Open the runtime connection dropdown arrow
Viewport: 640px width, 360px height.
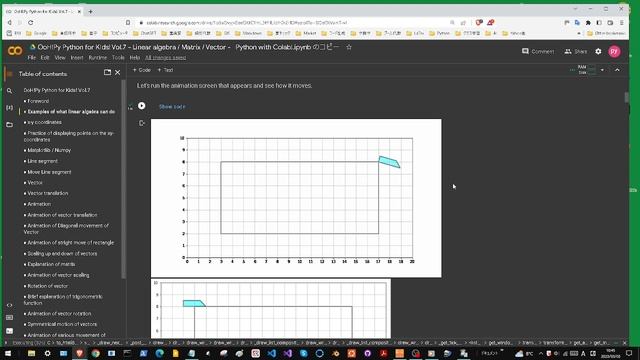coord(602,70)
